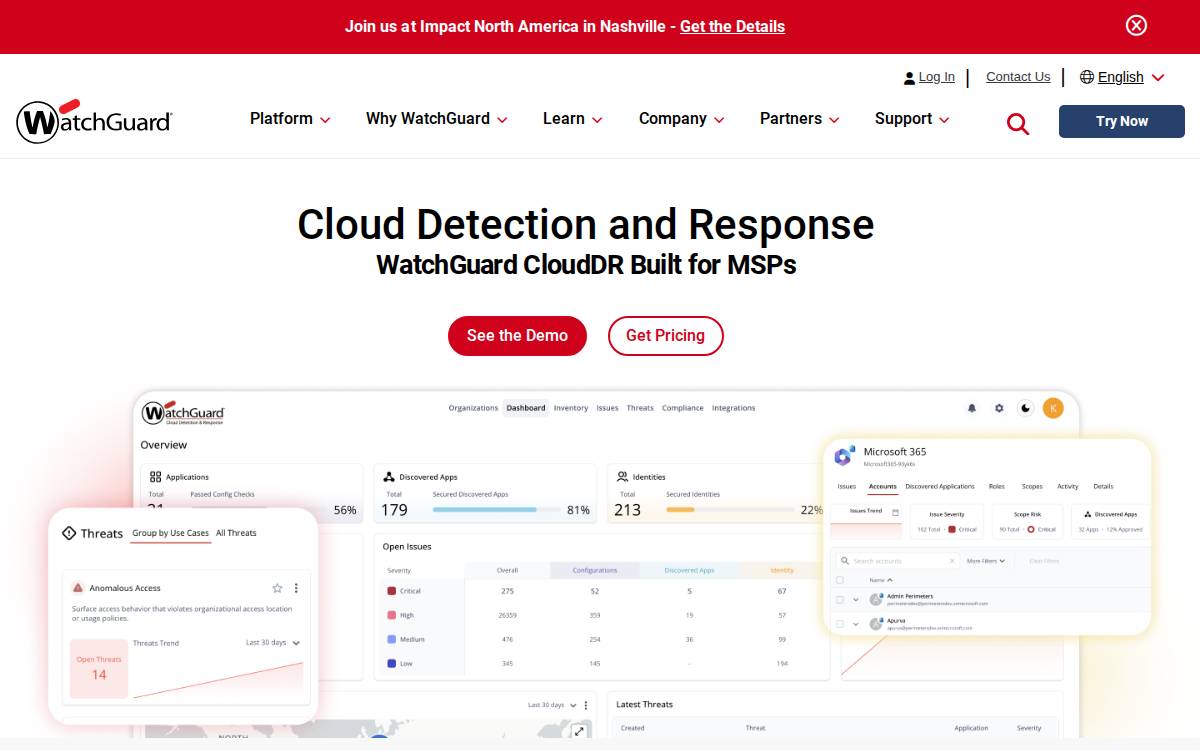Viewport: 1200px width, 750px height.
Task: Select the Details tab in Microsoft 365
Action: coord(1103,487)
